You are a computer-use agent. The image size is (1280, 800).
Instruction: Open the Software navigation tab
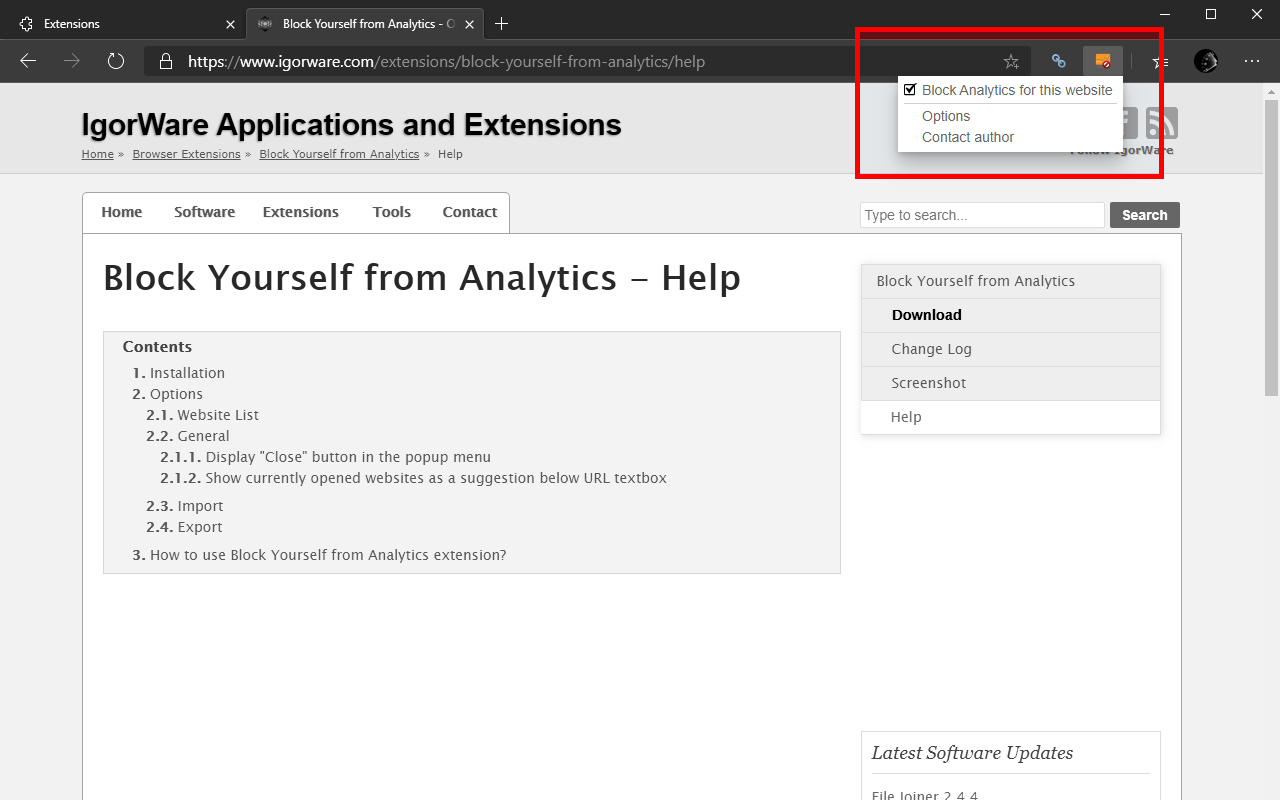coord(204,212)
